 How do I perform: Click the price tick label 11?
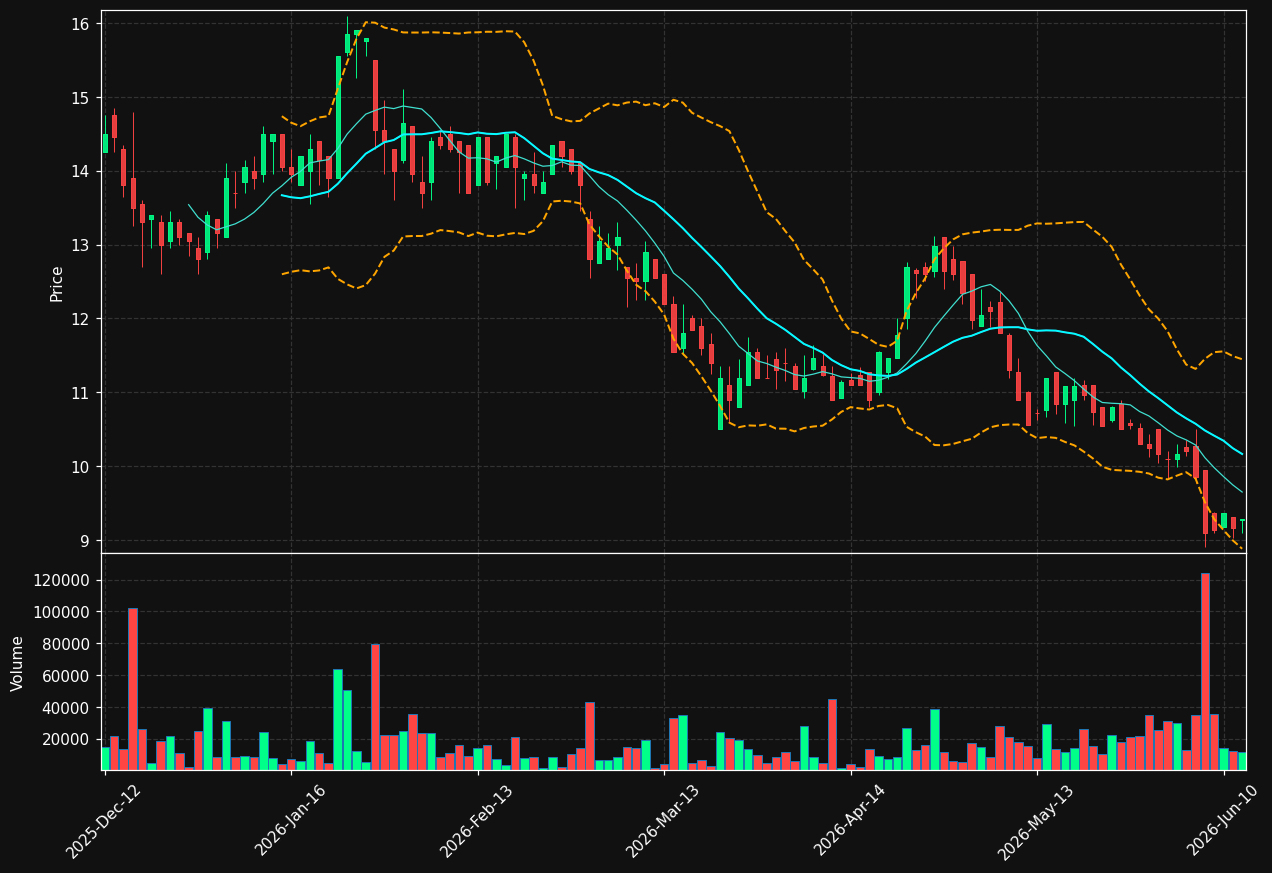pyautogui.click(x=80, y=393)
